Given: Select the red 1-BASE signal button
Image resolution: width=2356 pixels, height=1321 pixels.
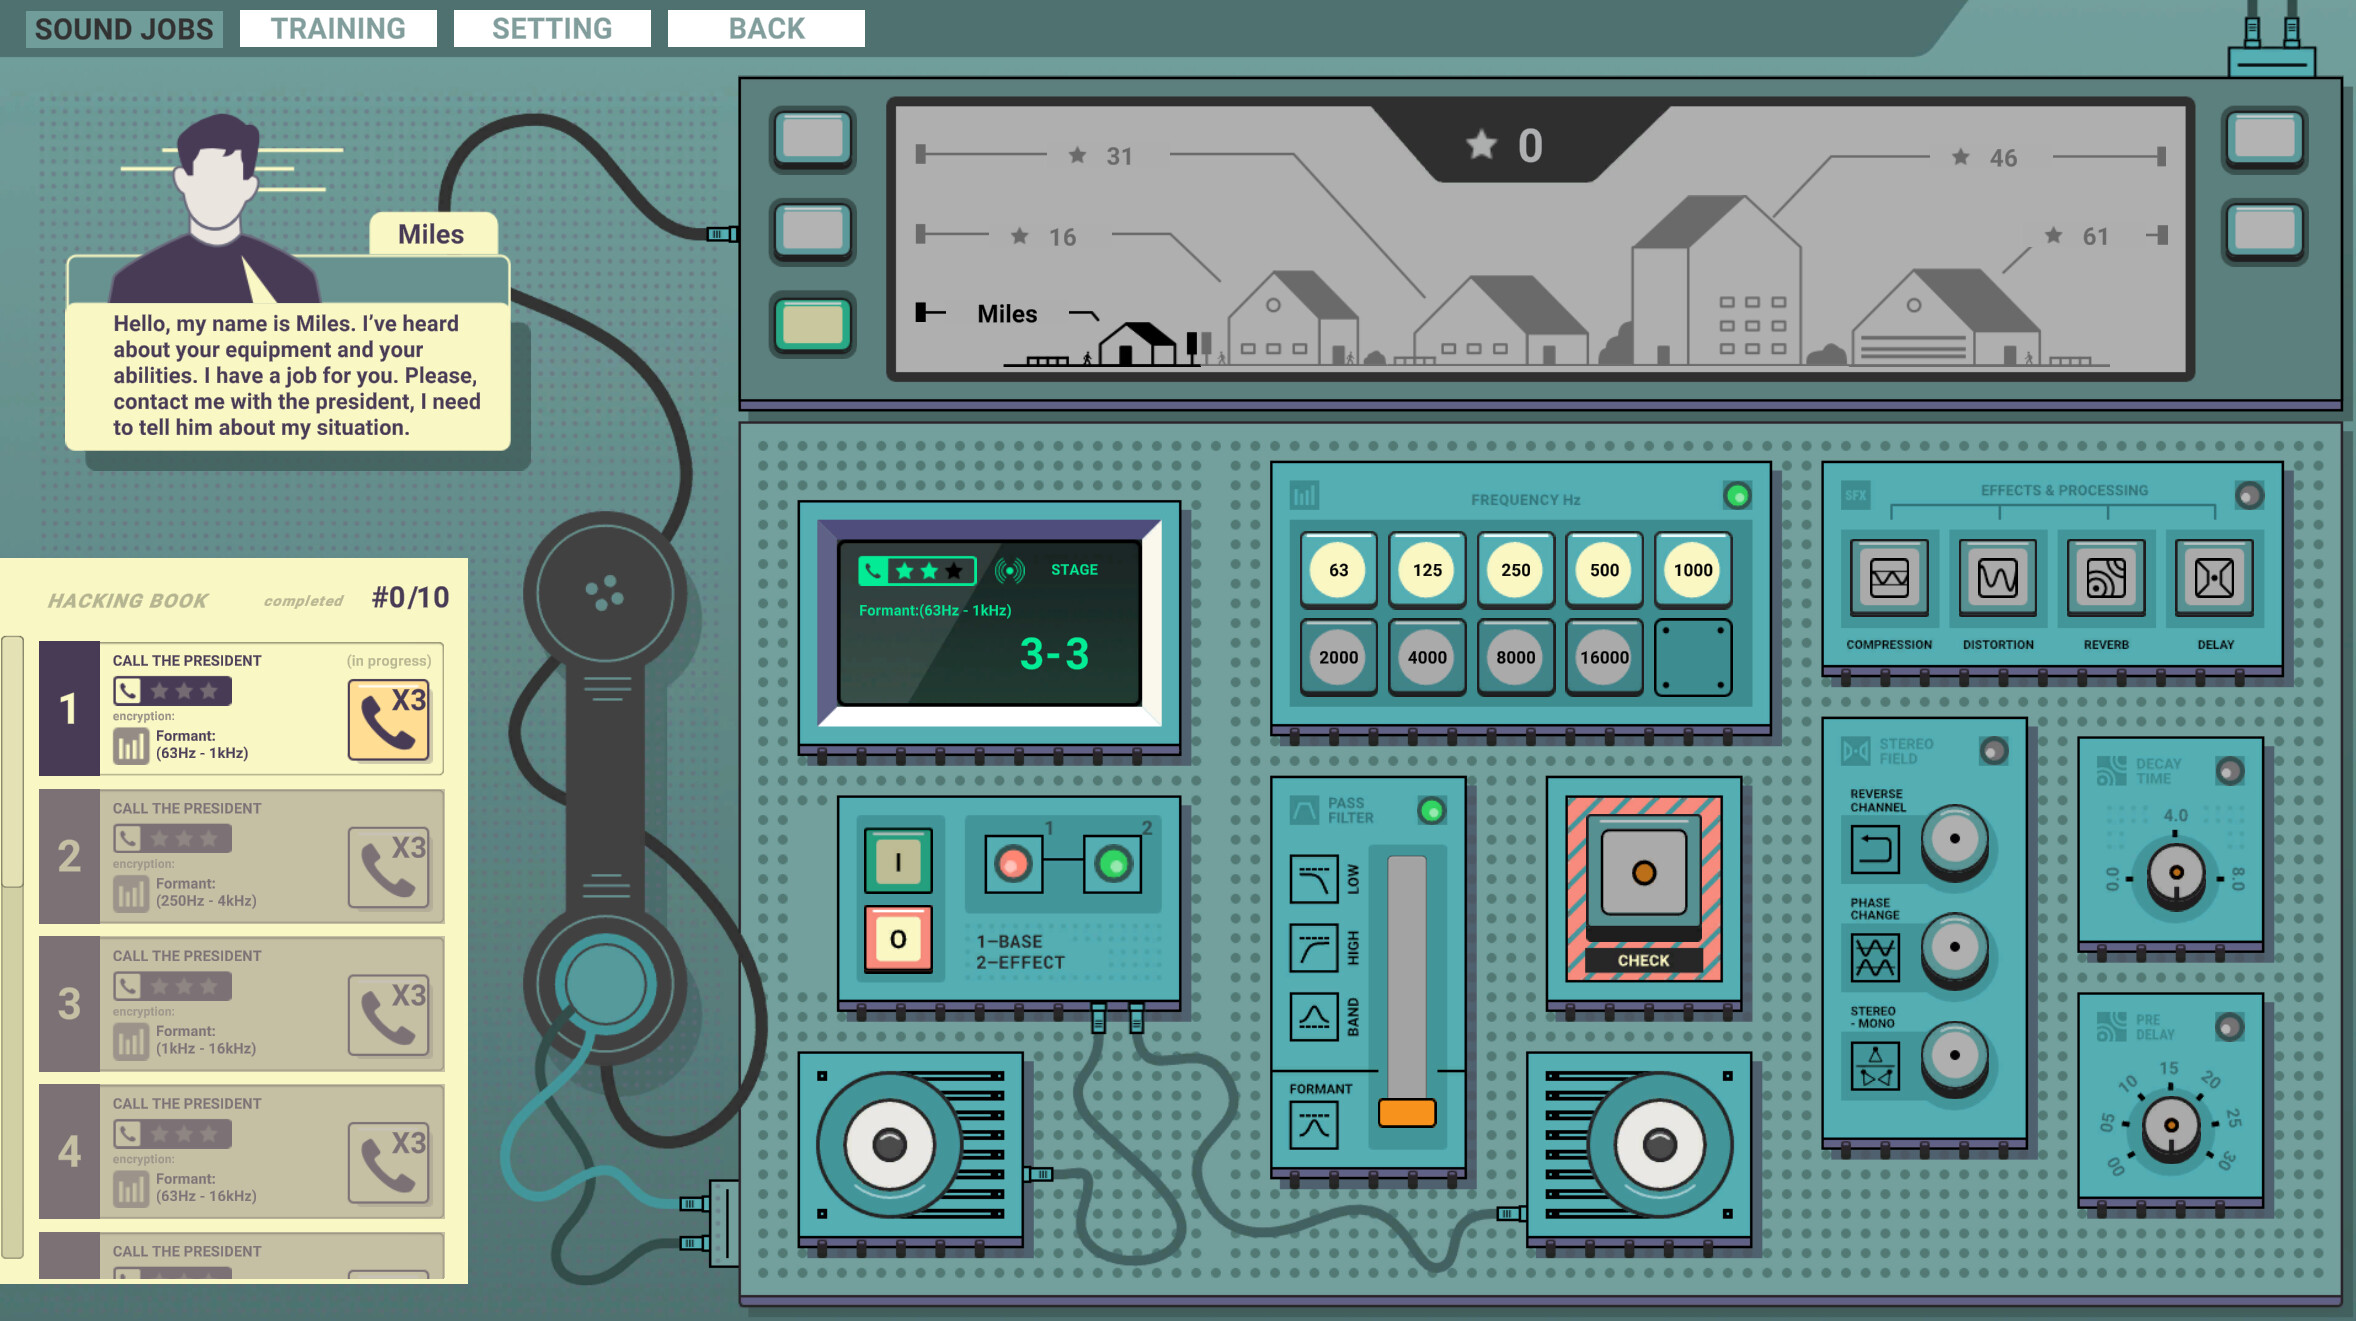Looking at the screenshot, I should pyautogui.click(x=1013, y=863).
